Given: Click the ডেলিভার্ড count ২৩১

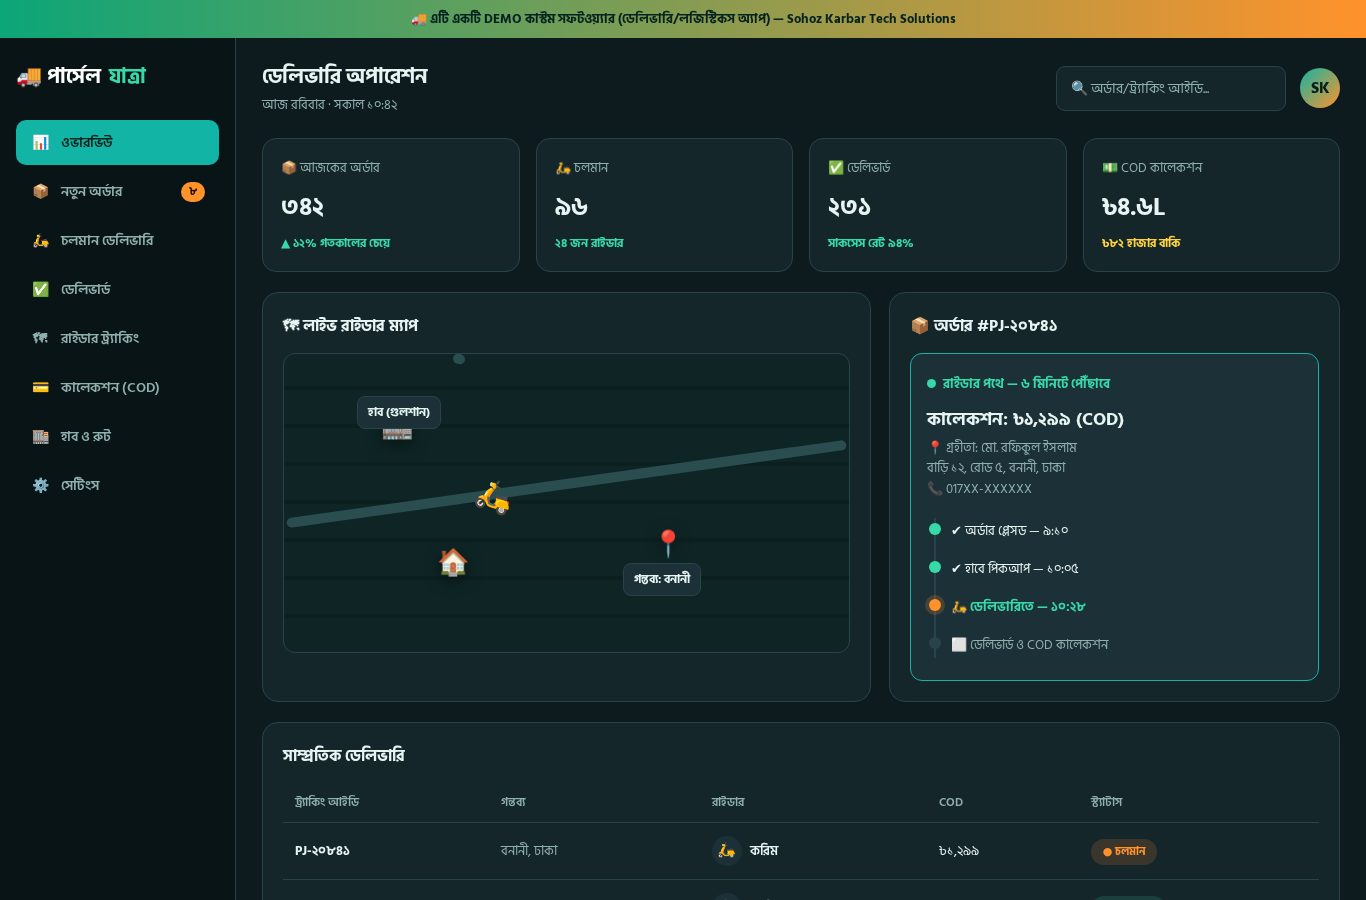Looking at the screenshot, I should tap(849, 207).
